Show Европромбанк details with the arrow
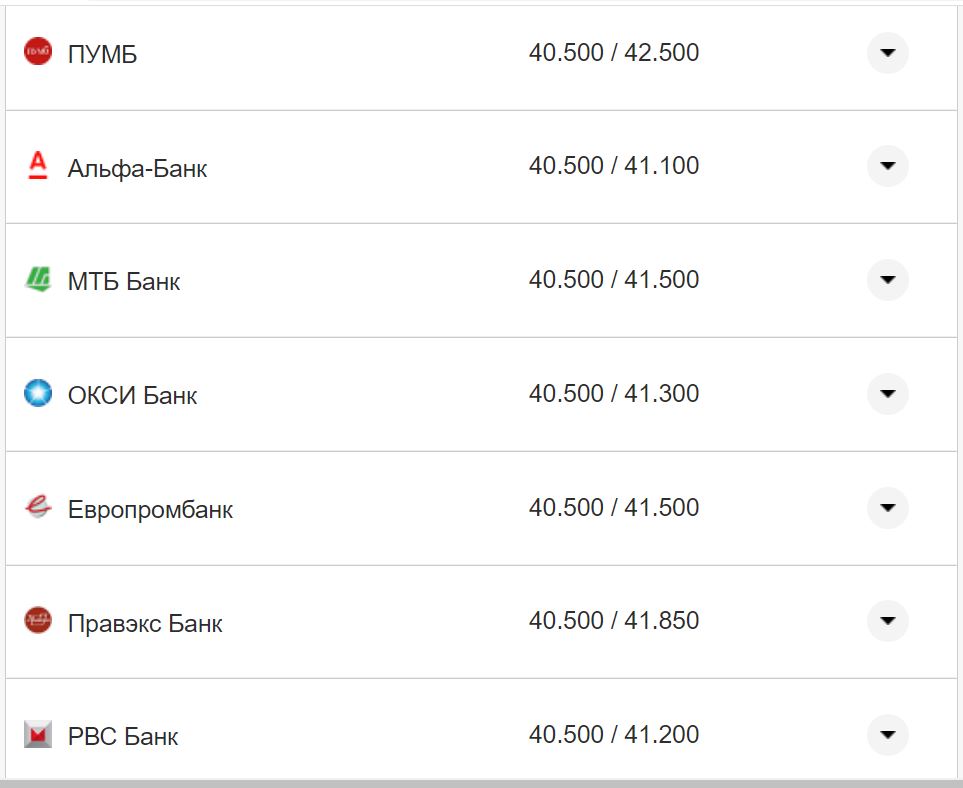Viewport: 963px width, 788px height. 887,508
